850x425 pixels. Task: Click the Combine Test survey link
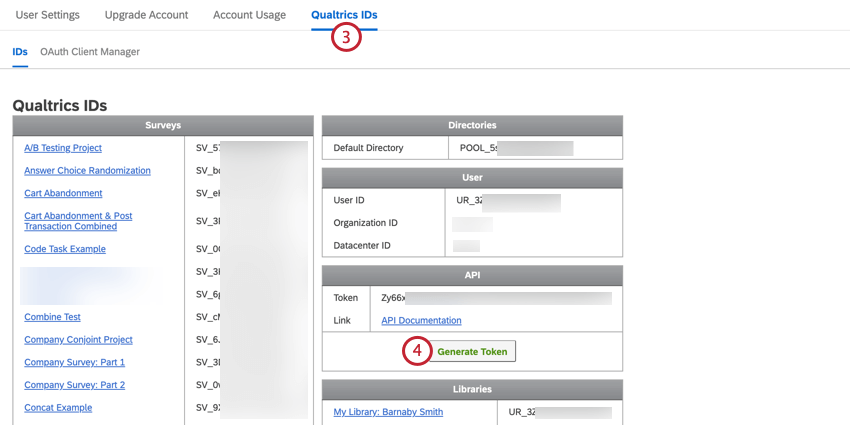pos(52,317)
